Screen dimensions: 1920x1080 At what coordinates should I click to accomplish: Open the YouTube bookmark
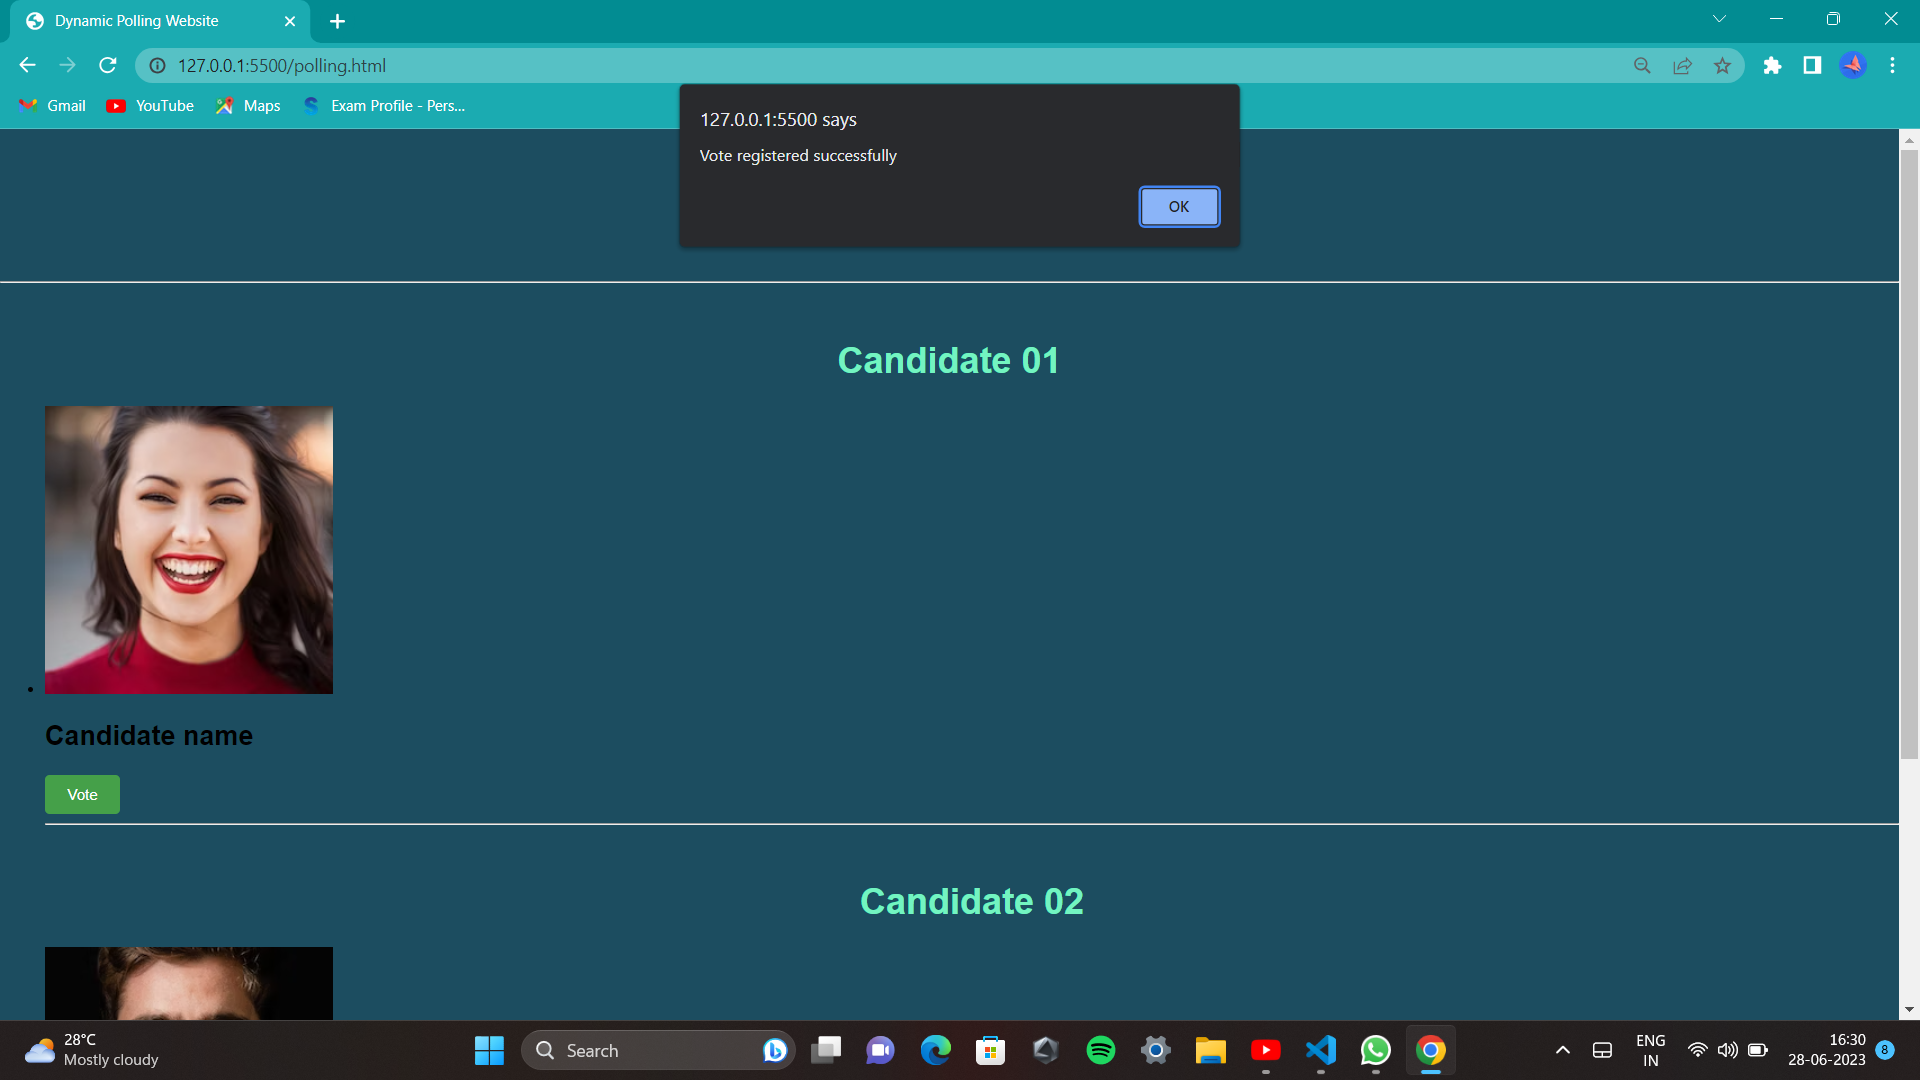pyautogui.click(x=150, y=106)
